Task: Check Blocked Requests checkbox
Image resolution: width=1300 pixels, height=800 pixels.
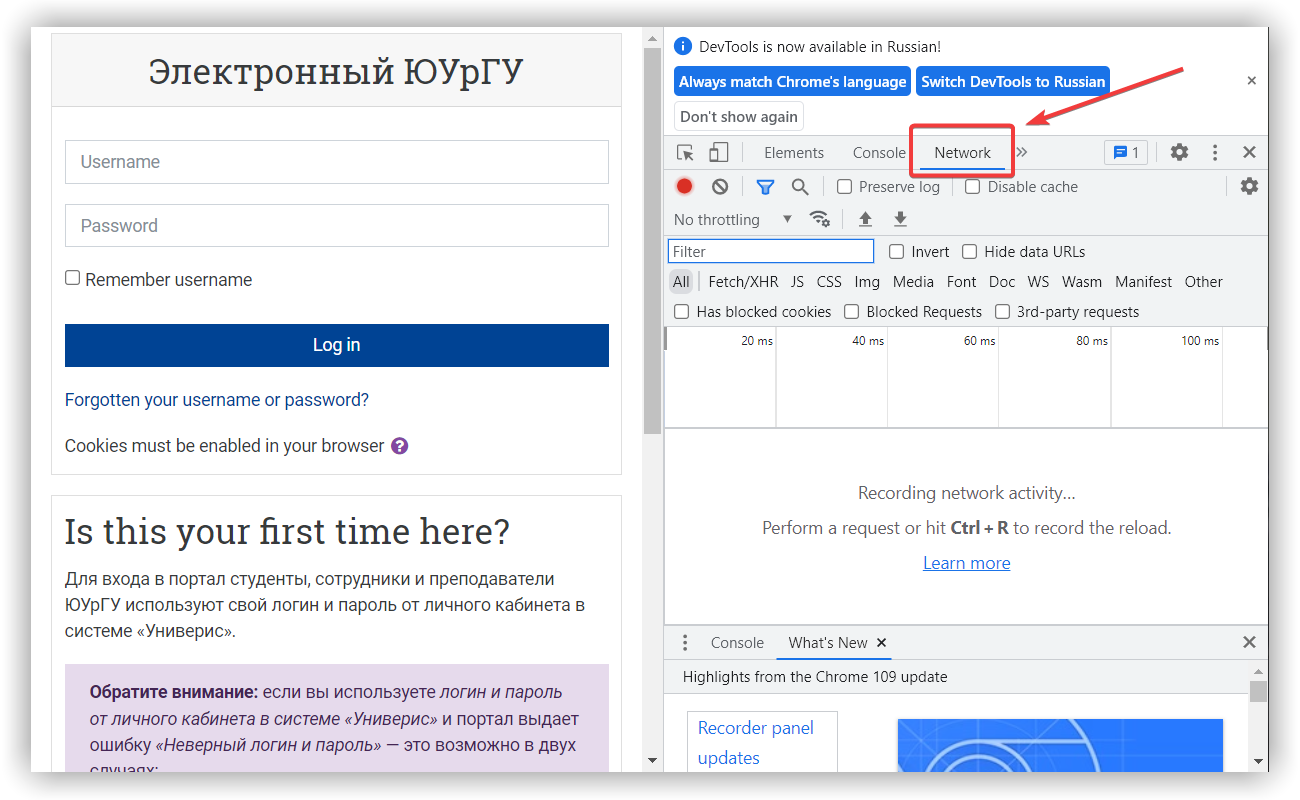Action: point(851,311)
